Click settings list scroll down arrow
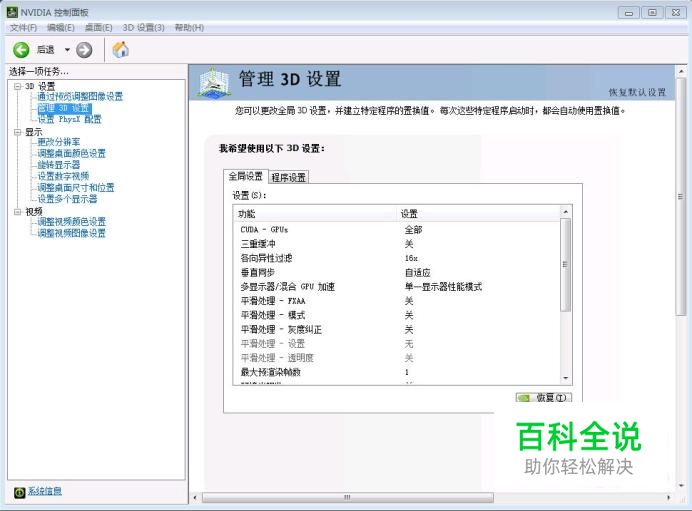The image size is (692, 511). 565,379
